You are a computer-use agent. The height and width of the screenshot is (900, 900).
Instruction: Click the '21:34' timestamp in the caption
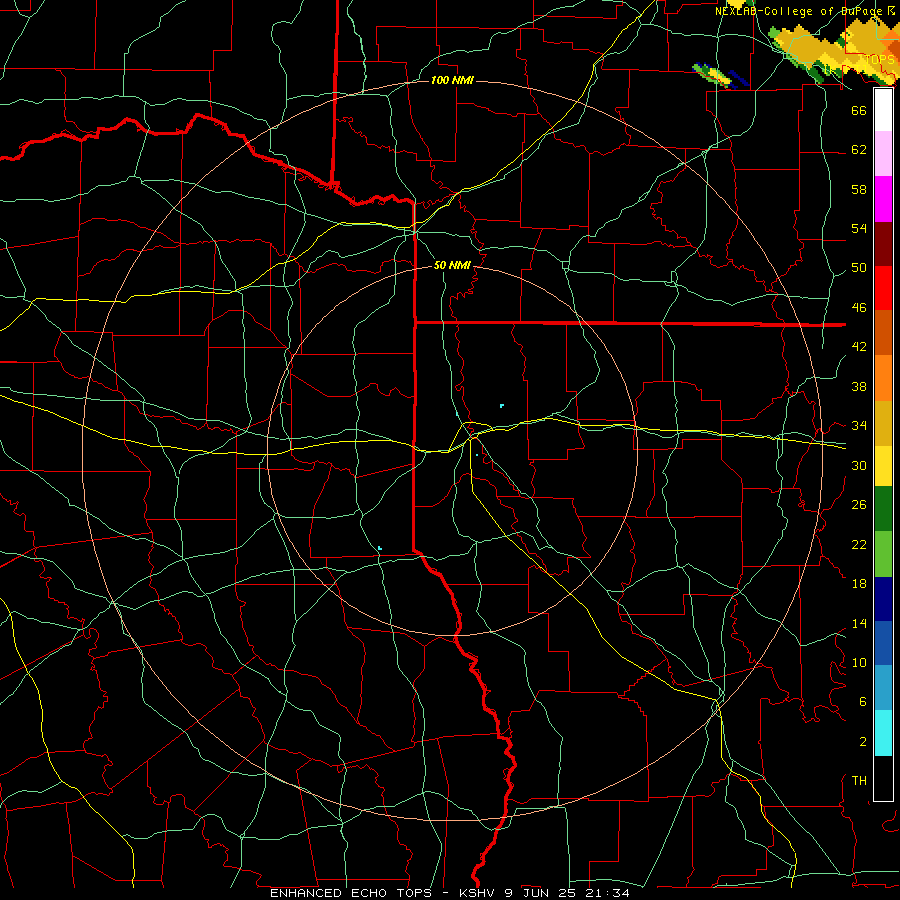click(607, 893)
